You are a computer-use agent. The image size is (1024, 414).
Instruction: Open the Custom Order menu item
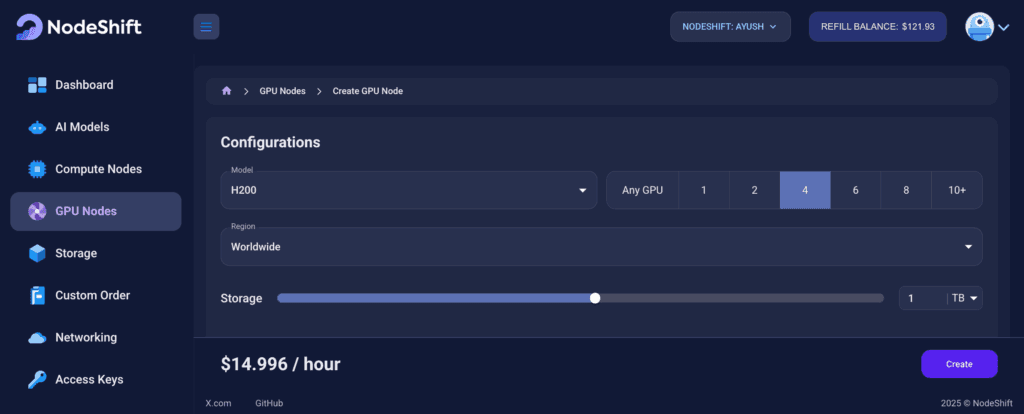[95, 296]
